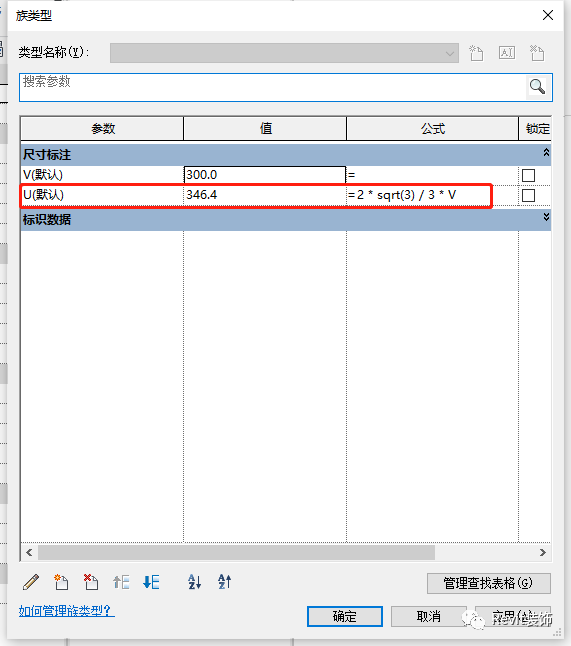Click the U value cell 346.4

(264, 195)
